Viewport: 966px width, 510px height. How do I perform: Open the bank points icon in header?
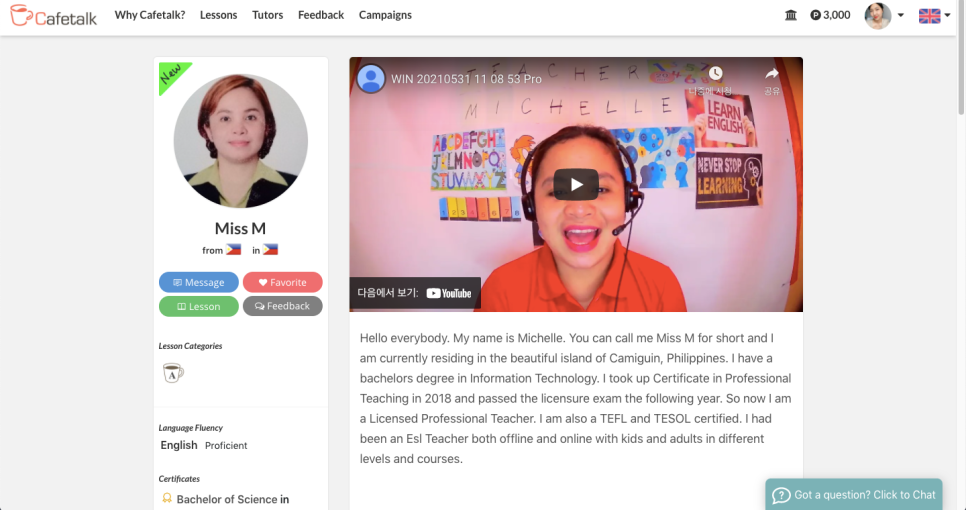click(x=791, y=15)
